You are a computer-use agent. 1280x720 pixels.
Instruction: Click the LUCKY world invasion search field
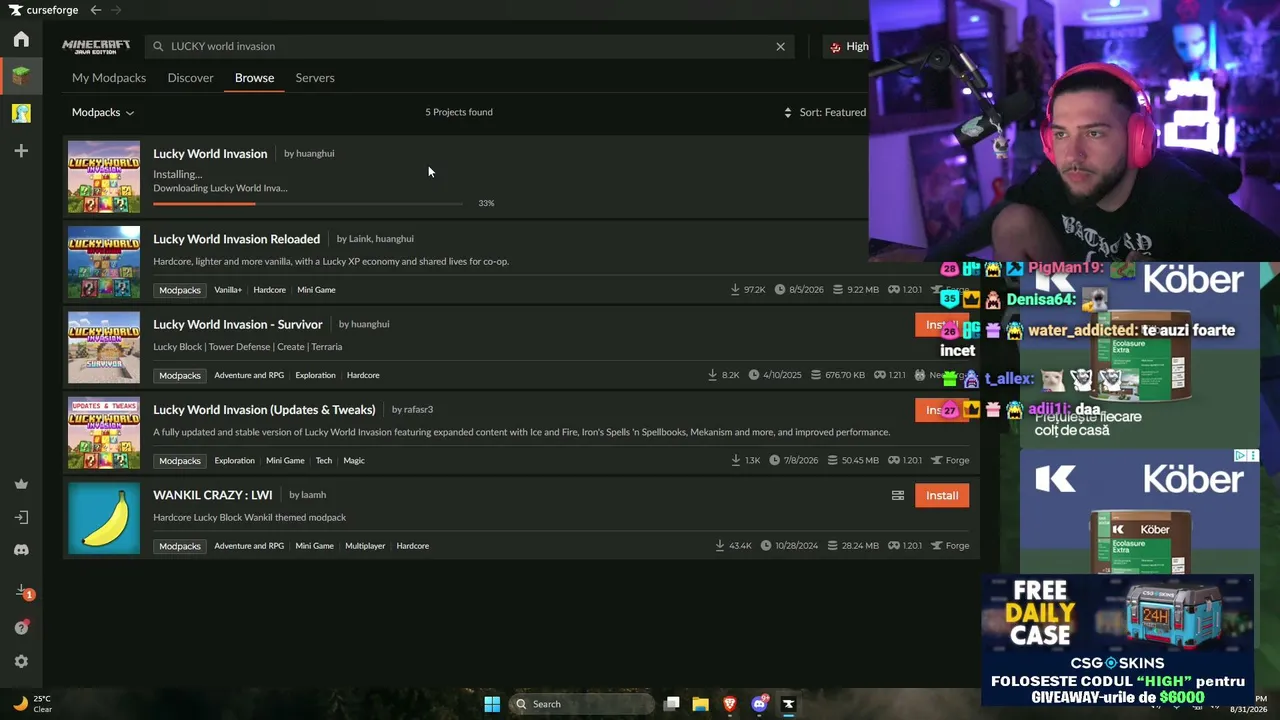pyautogui.click(x=470, y=46)
